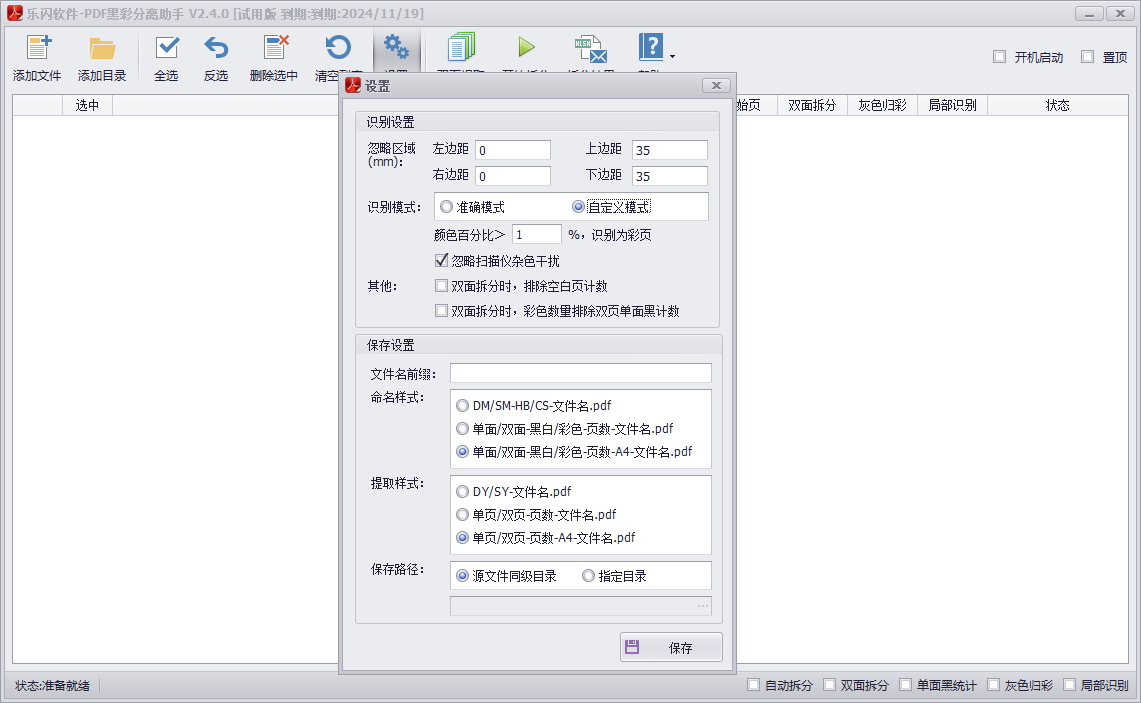1141x703 pixels.
Task: Click the 局部识别 column header
Action: click(x=953, y=106)
